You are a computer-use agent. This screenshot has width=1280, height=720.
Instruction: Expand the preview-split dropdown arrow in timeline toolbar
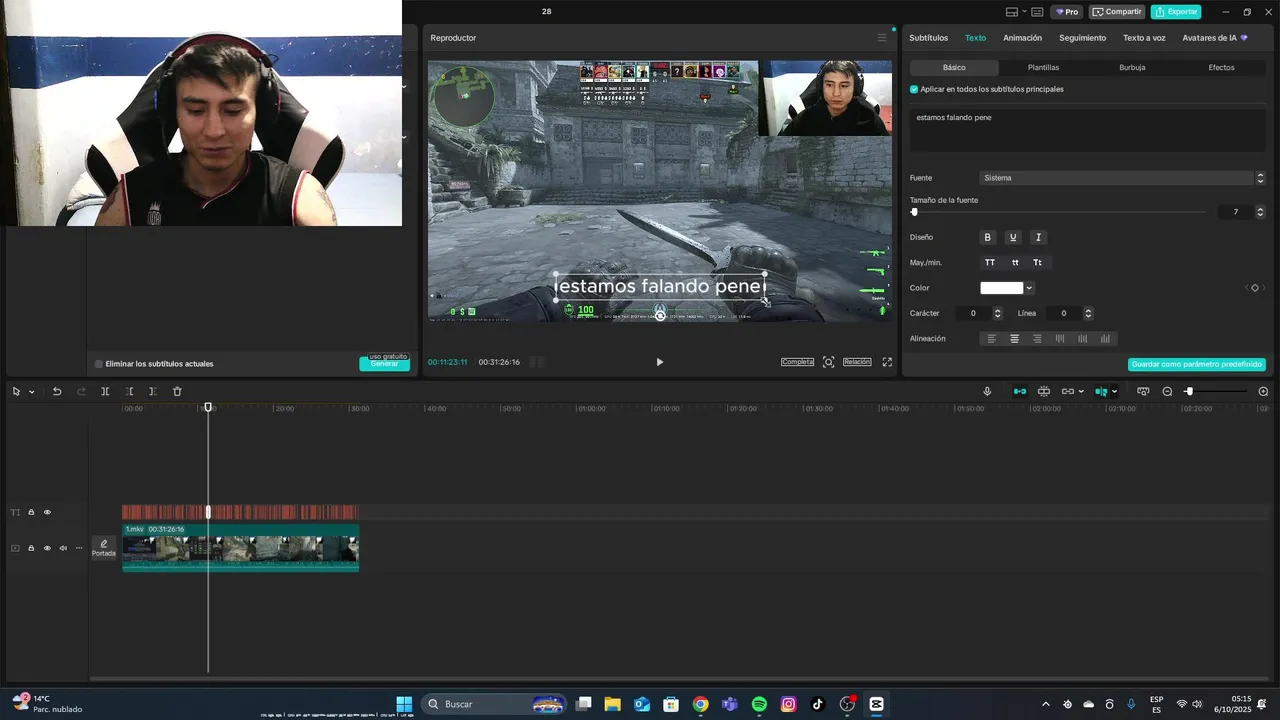pos(1114,392)
